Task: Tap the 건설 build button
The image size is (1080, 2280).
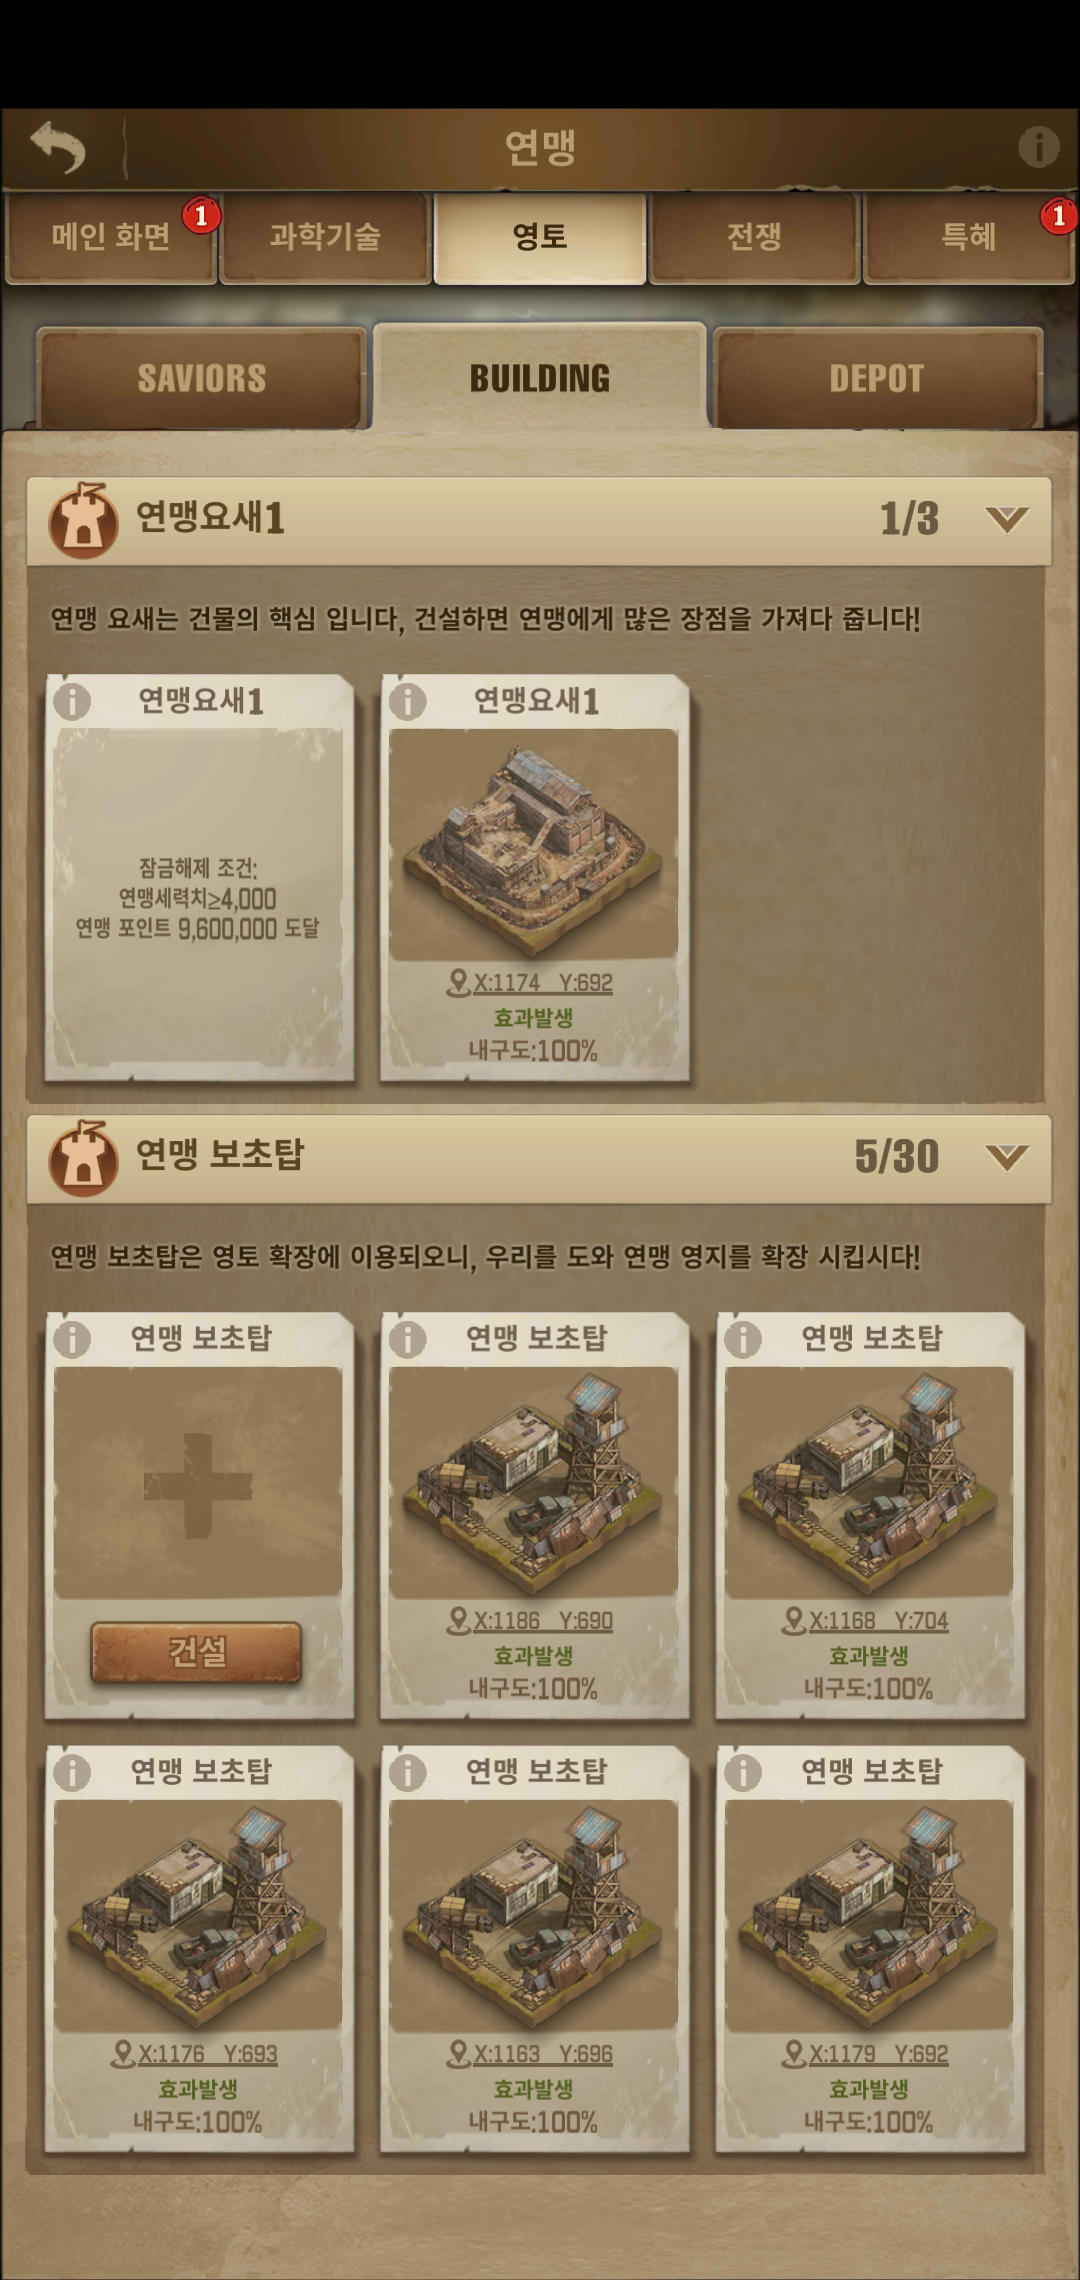Action: click(197, 1652)
